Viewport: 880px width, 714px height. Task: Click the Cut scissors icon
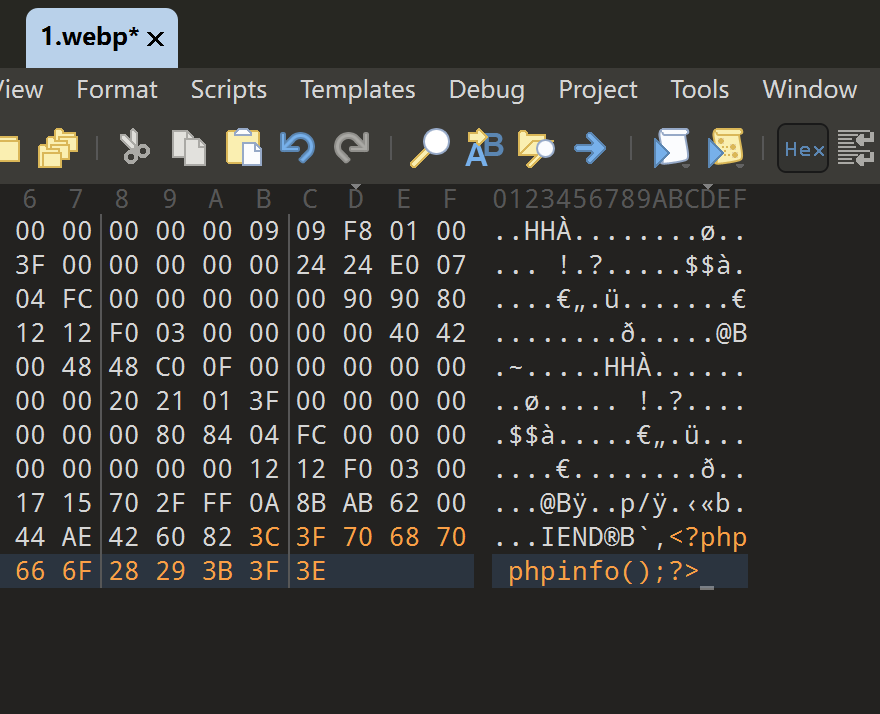tap(135, 148)
